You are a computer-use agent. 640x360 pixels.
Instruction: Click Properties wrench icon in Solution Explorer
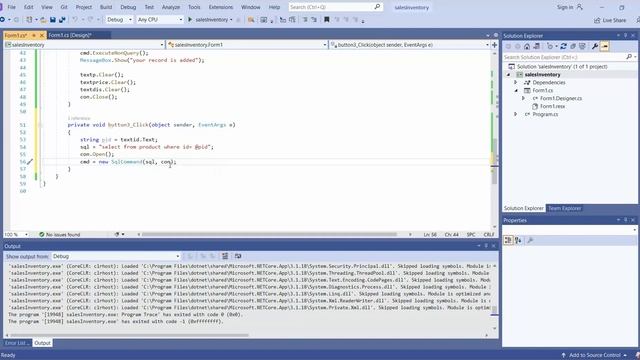pyautogui.click(x=595, y=47)
